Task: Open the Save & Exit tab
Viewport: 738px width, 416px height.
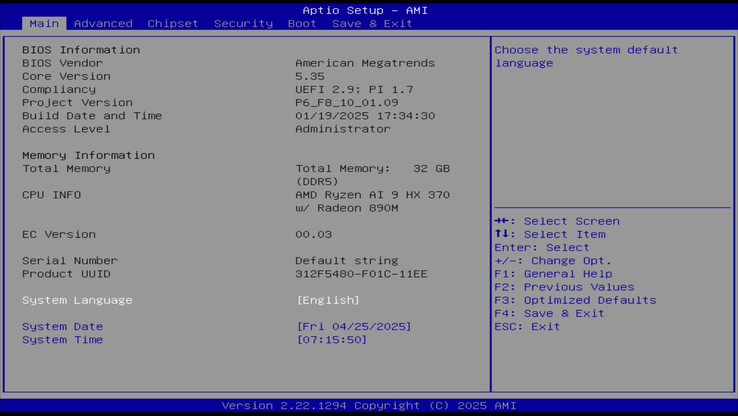Action: [x=372, y=24]
